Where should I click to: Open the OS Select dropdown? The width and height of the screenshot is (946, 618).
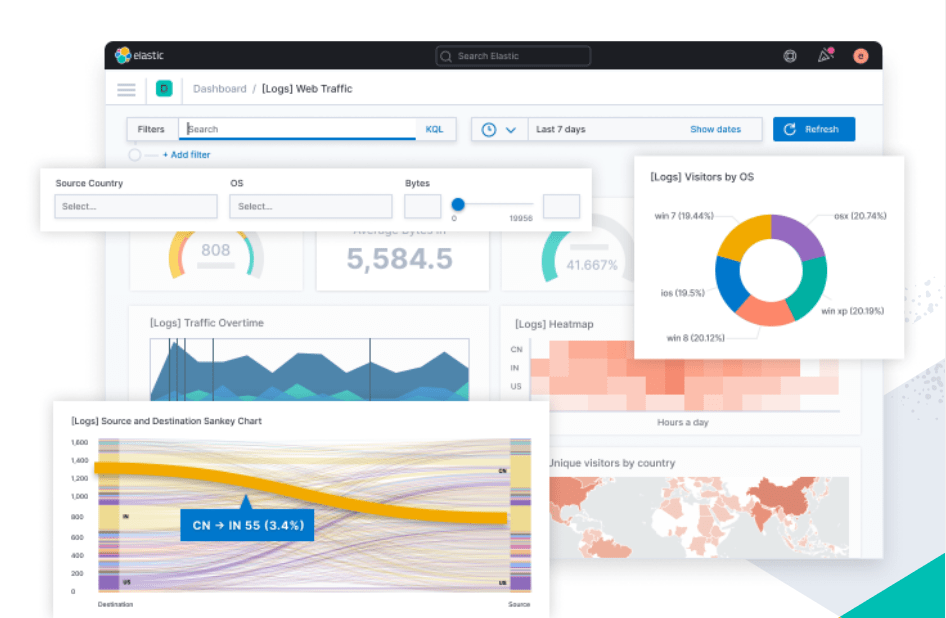pos(310,206)
